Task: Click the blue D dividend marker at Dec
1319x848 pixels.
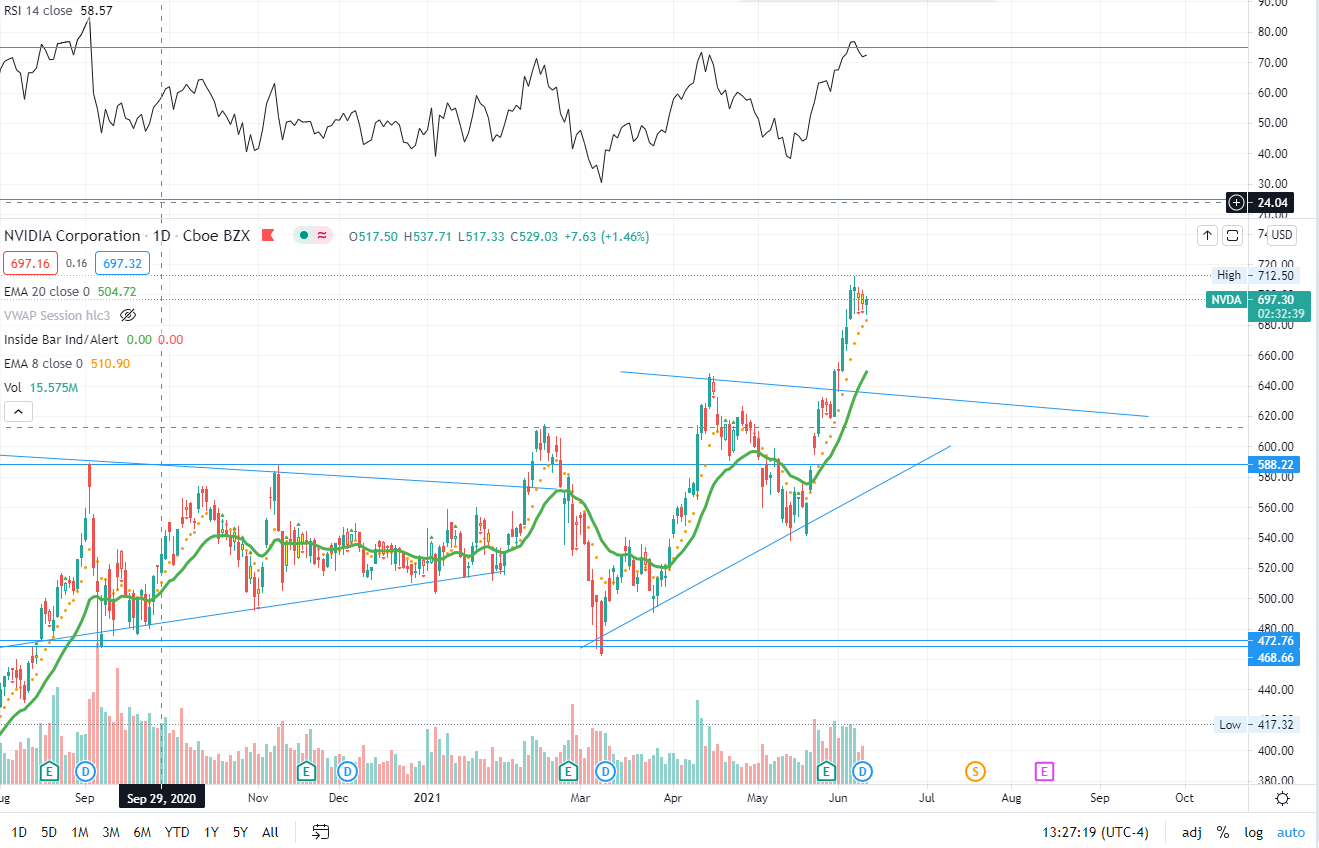Action: pos(347,771)
